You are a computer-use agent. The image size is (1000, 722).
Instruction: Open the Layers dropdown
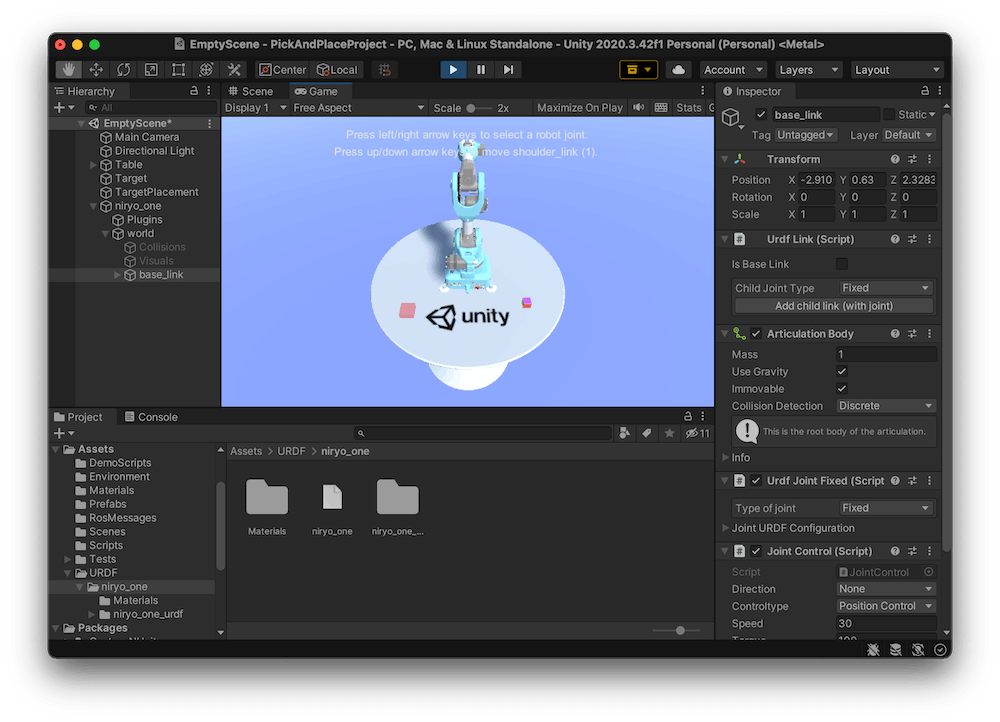tap(809, 70)
